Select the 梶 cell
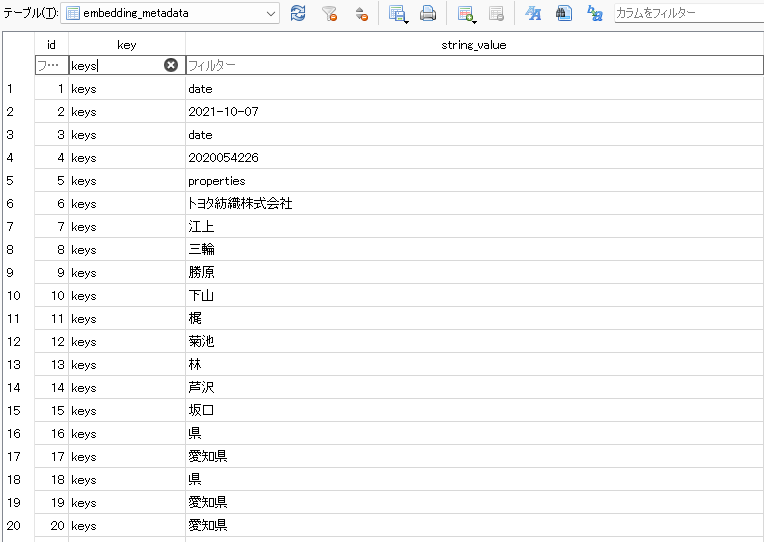The image size is (764, 542). (474, 318)
